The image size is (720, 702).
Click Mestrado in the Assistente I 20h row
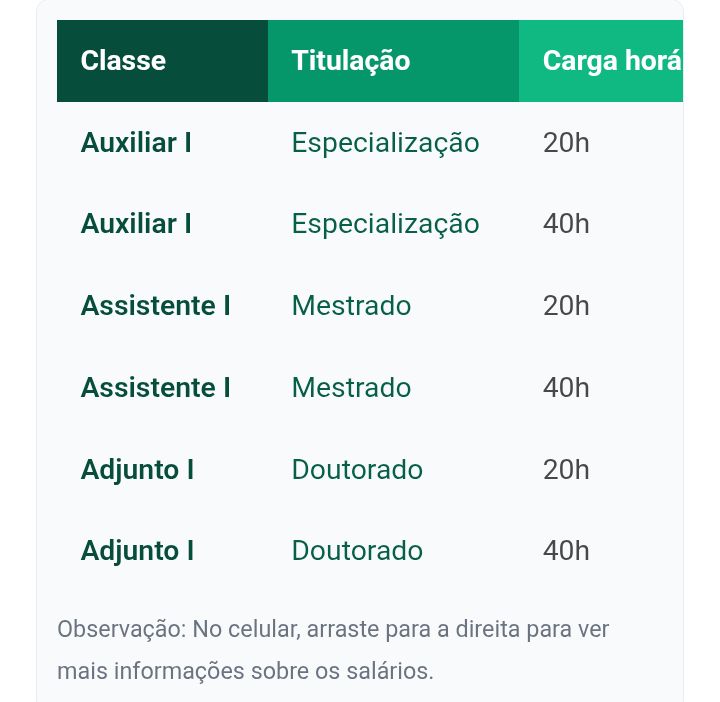(351, 306)
